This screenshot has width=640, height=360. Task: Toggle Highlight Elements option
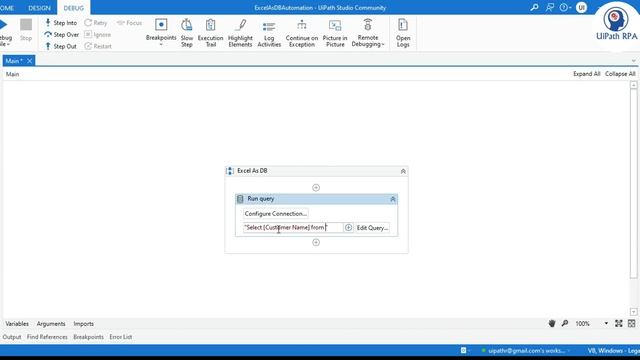point(240,33)
